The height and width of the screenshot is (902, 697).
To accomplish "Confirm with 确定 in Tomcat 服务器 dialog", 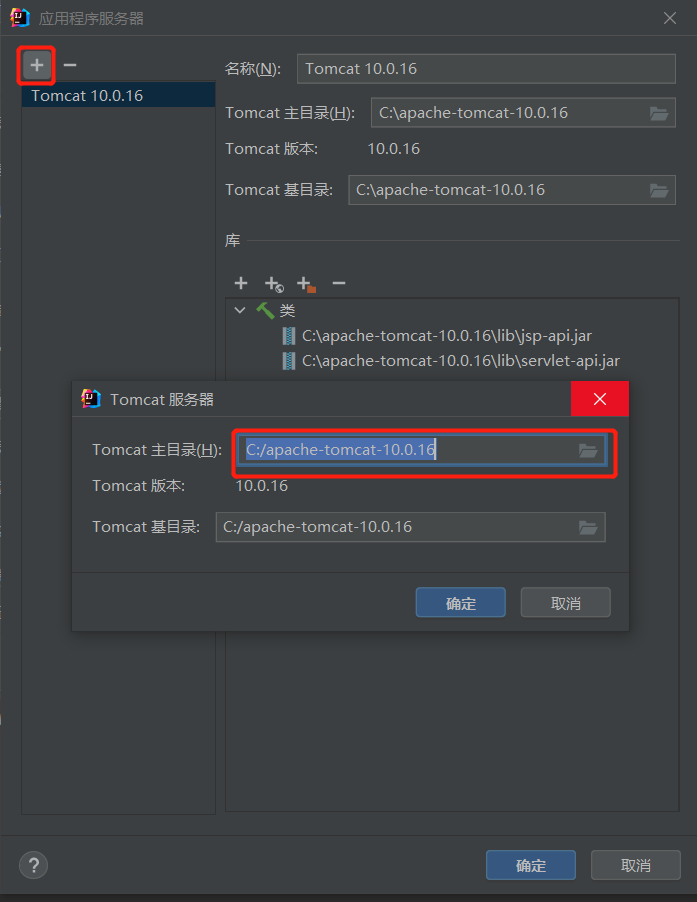I will click(461, 602).
